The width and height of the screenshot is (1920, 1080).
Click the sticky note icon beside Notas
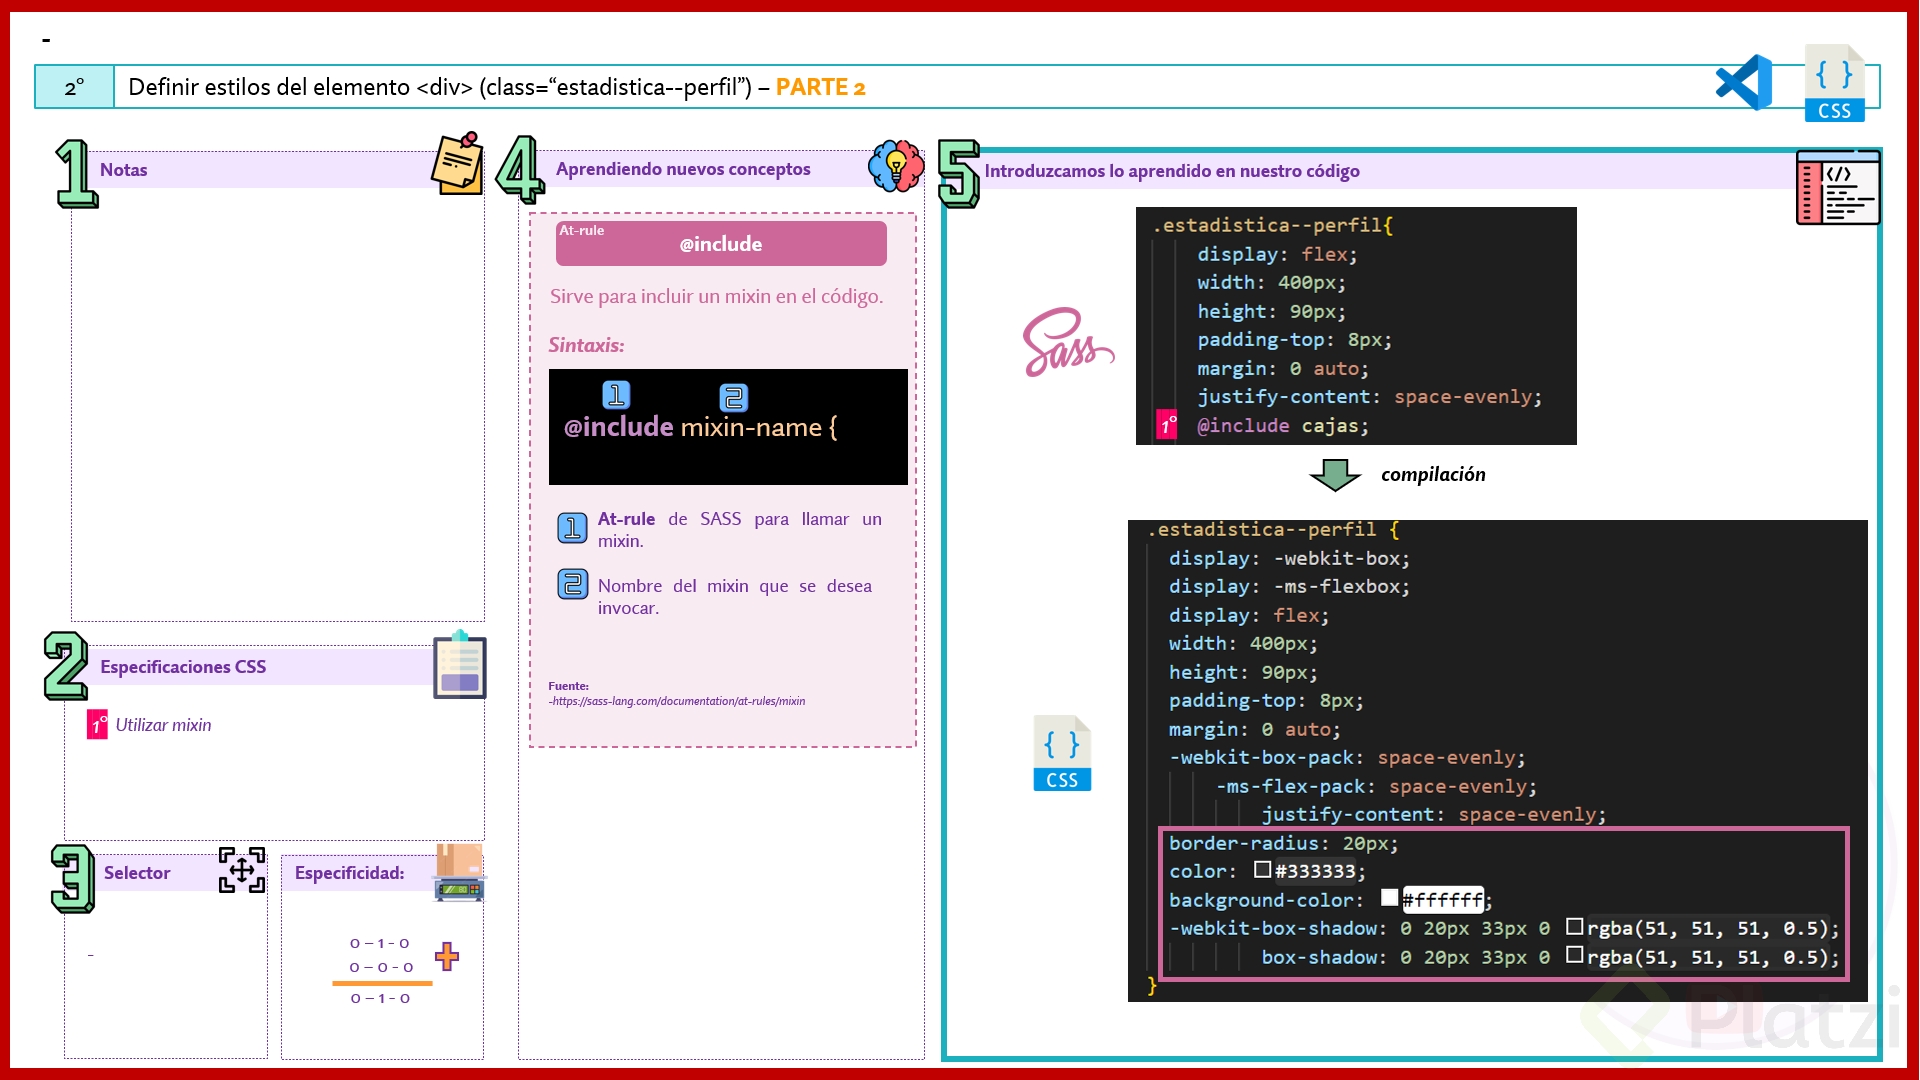tap(457, 163)
